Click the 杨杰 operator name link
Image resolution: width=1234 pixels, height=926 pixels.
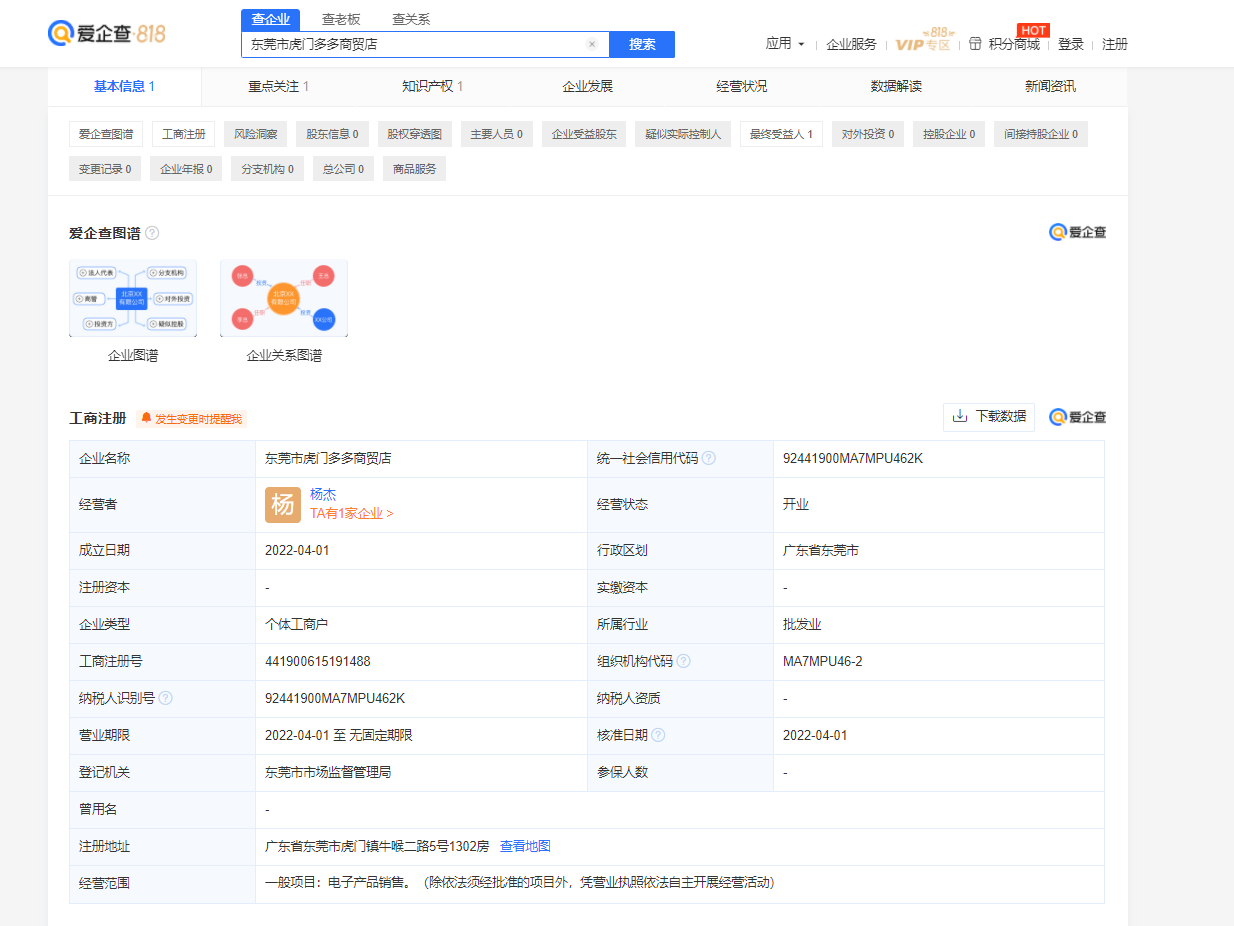click(325, 494)
